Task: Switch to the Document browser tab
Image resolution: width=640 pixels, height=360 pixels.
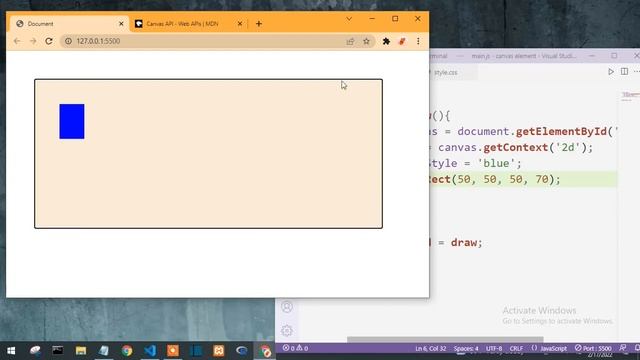Action: pyautogui.click(x=68, y=24)
